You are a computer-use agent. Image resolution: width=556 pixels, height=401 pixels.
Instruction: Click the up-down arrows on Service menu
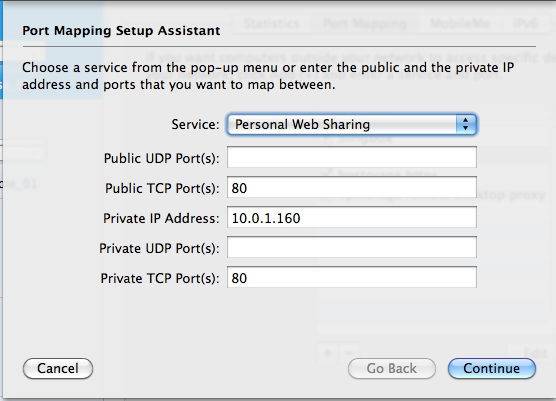point(466,124)
